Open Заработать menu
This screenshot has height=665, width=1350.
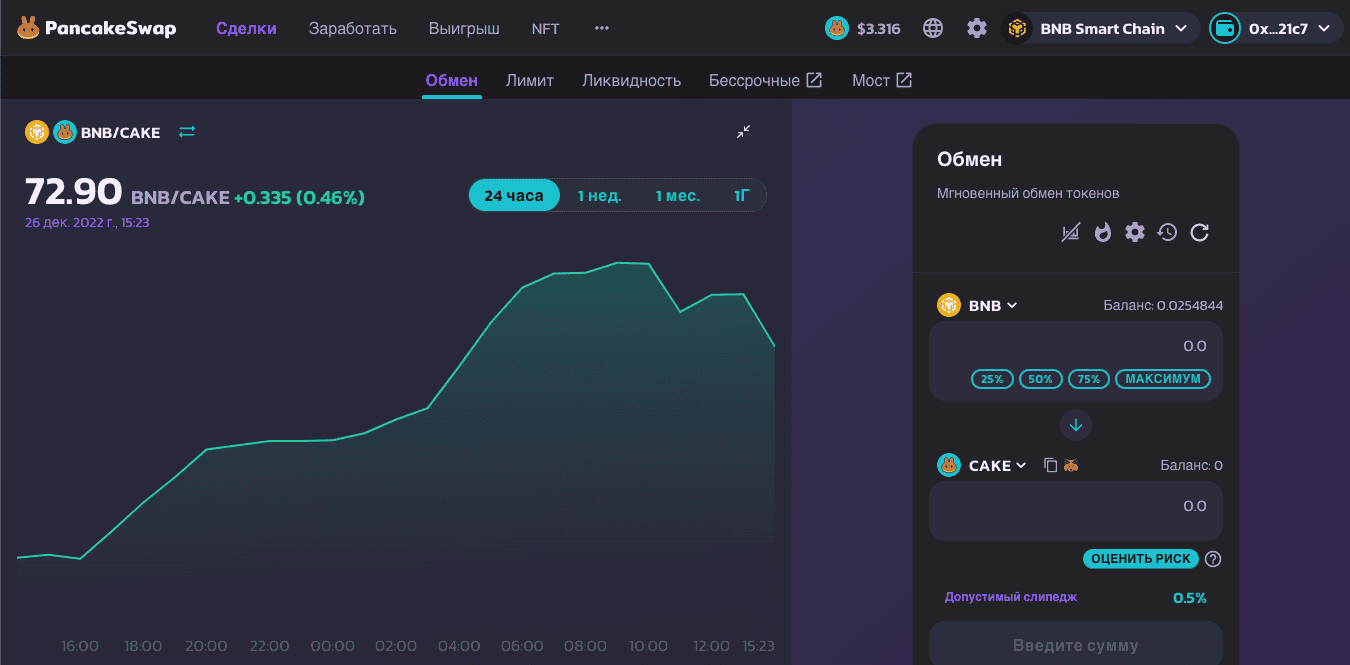(x=353, y=28)
